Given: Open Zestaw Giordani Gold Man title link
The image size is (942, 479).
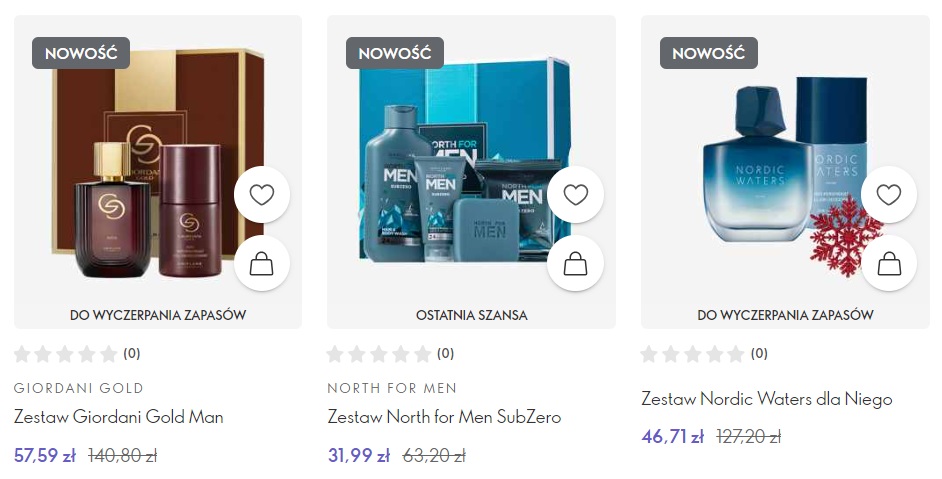Looking at the screenshot, I should [118, 416].
